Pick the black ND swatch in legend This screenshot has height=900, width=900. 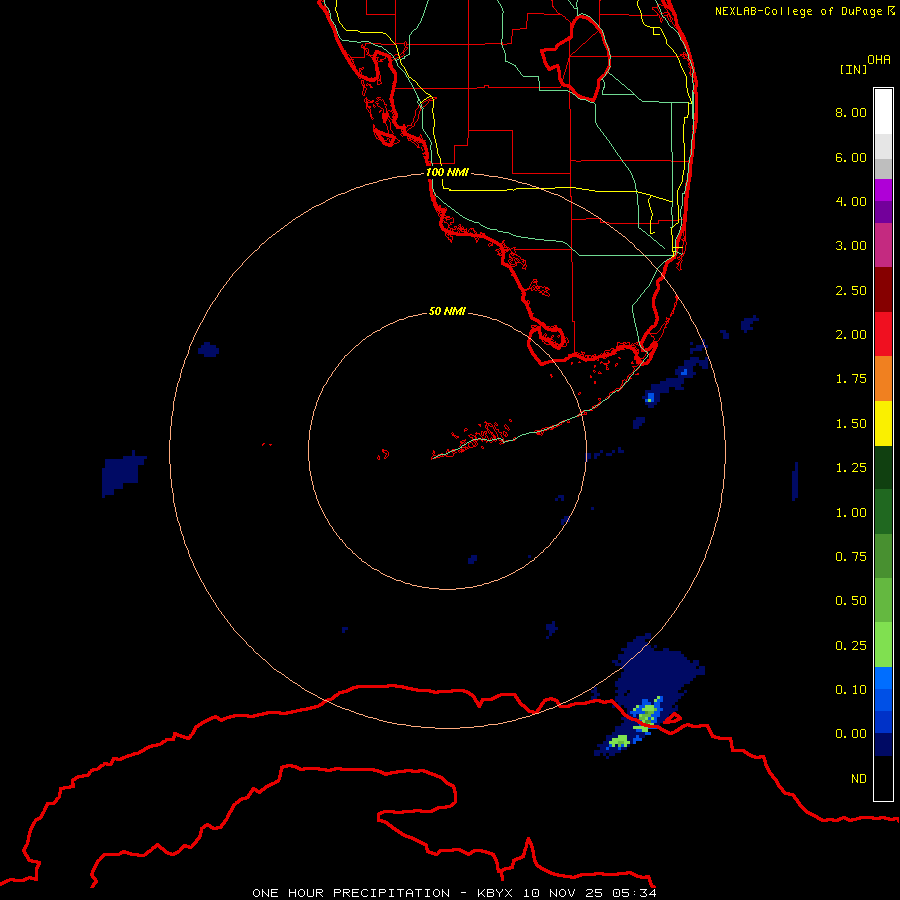tap(883, 778)
